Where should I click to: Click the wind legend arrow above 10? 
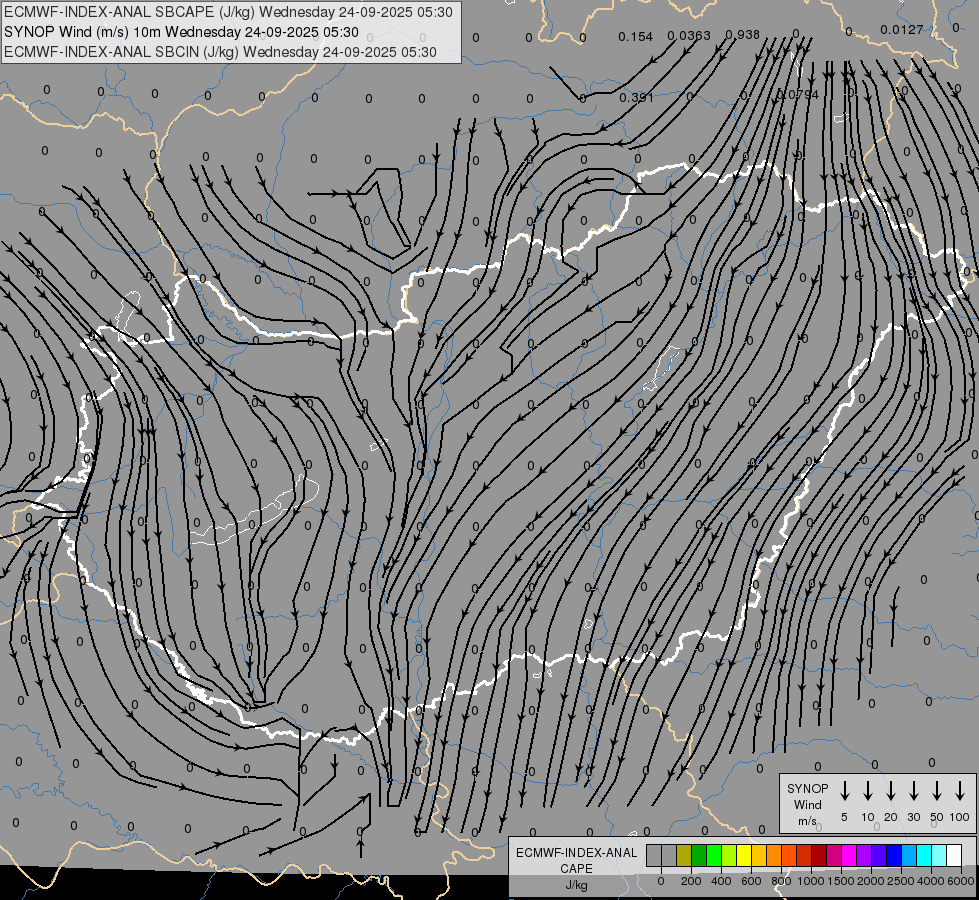click(x=868, y=791)
